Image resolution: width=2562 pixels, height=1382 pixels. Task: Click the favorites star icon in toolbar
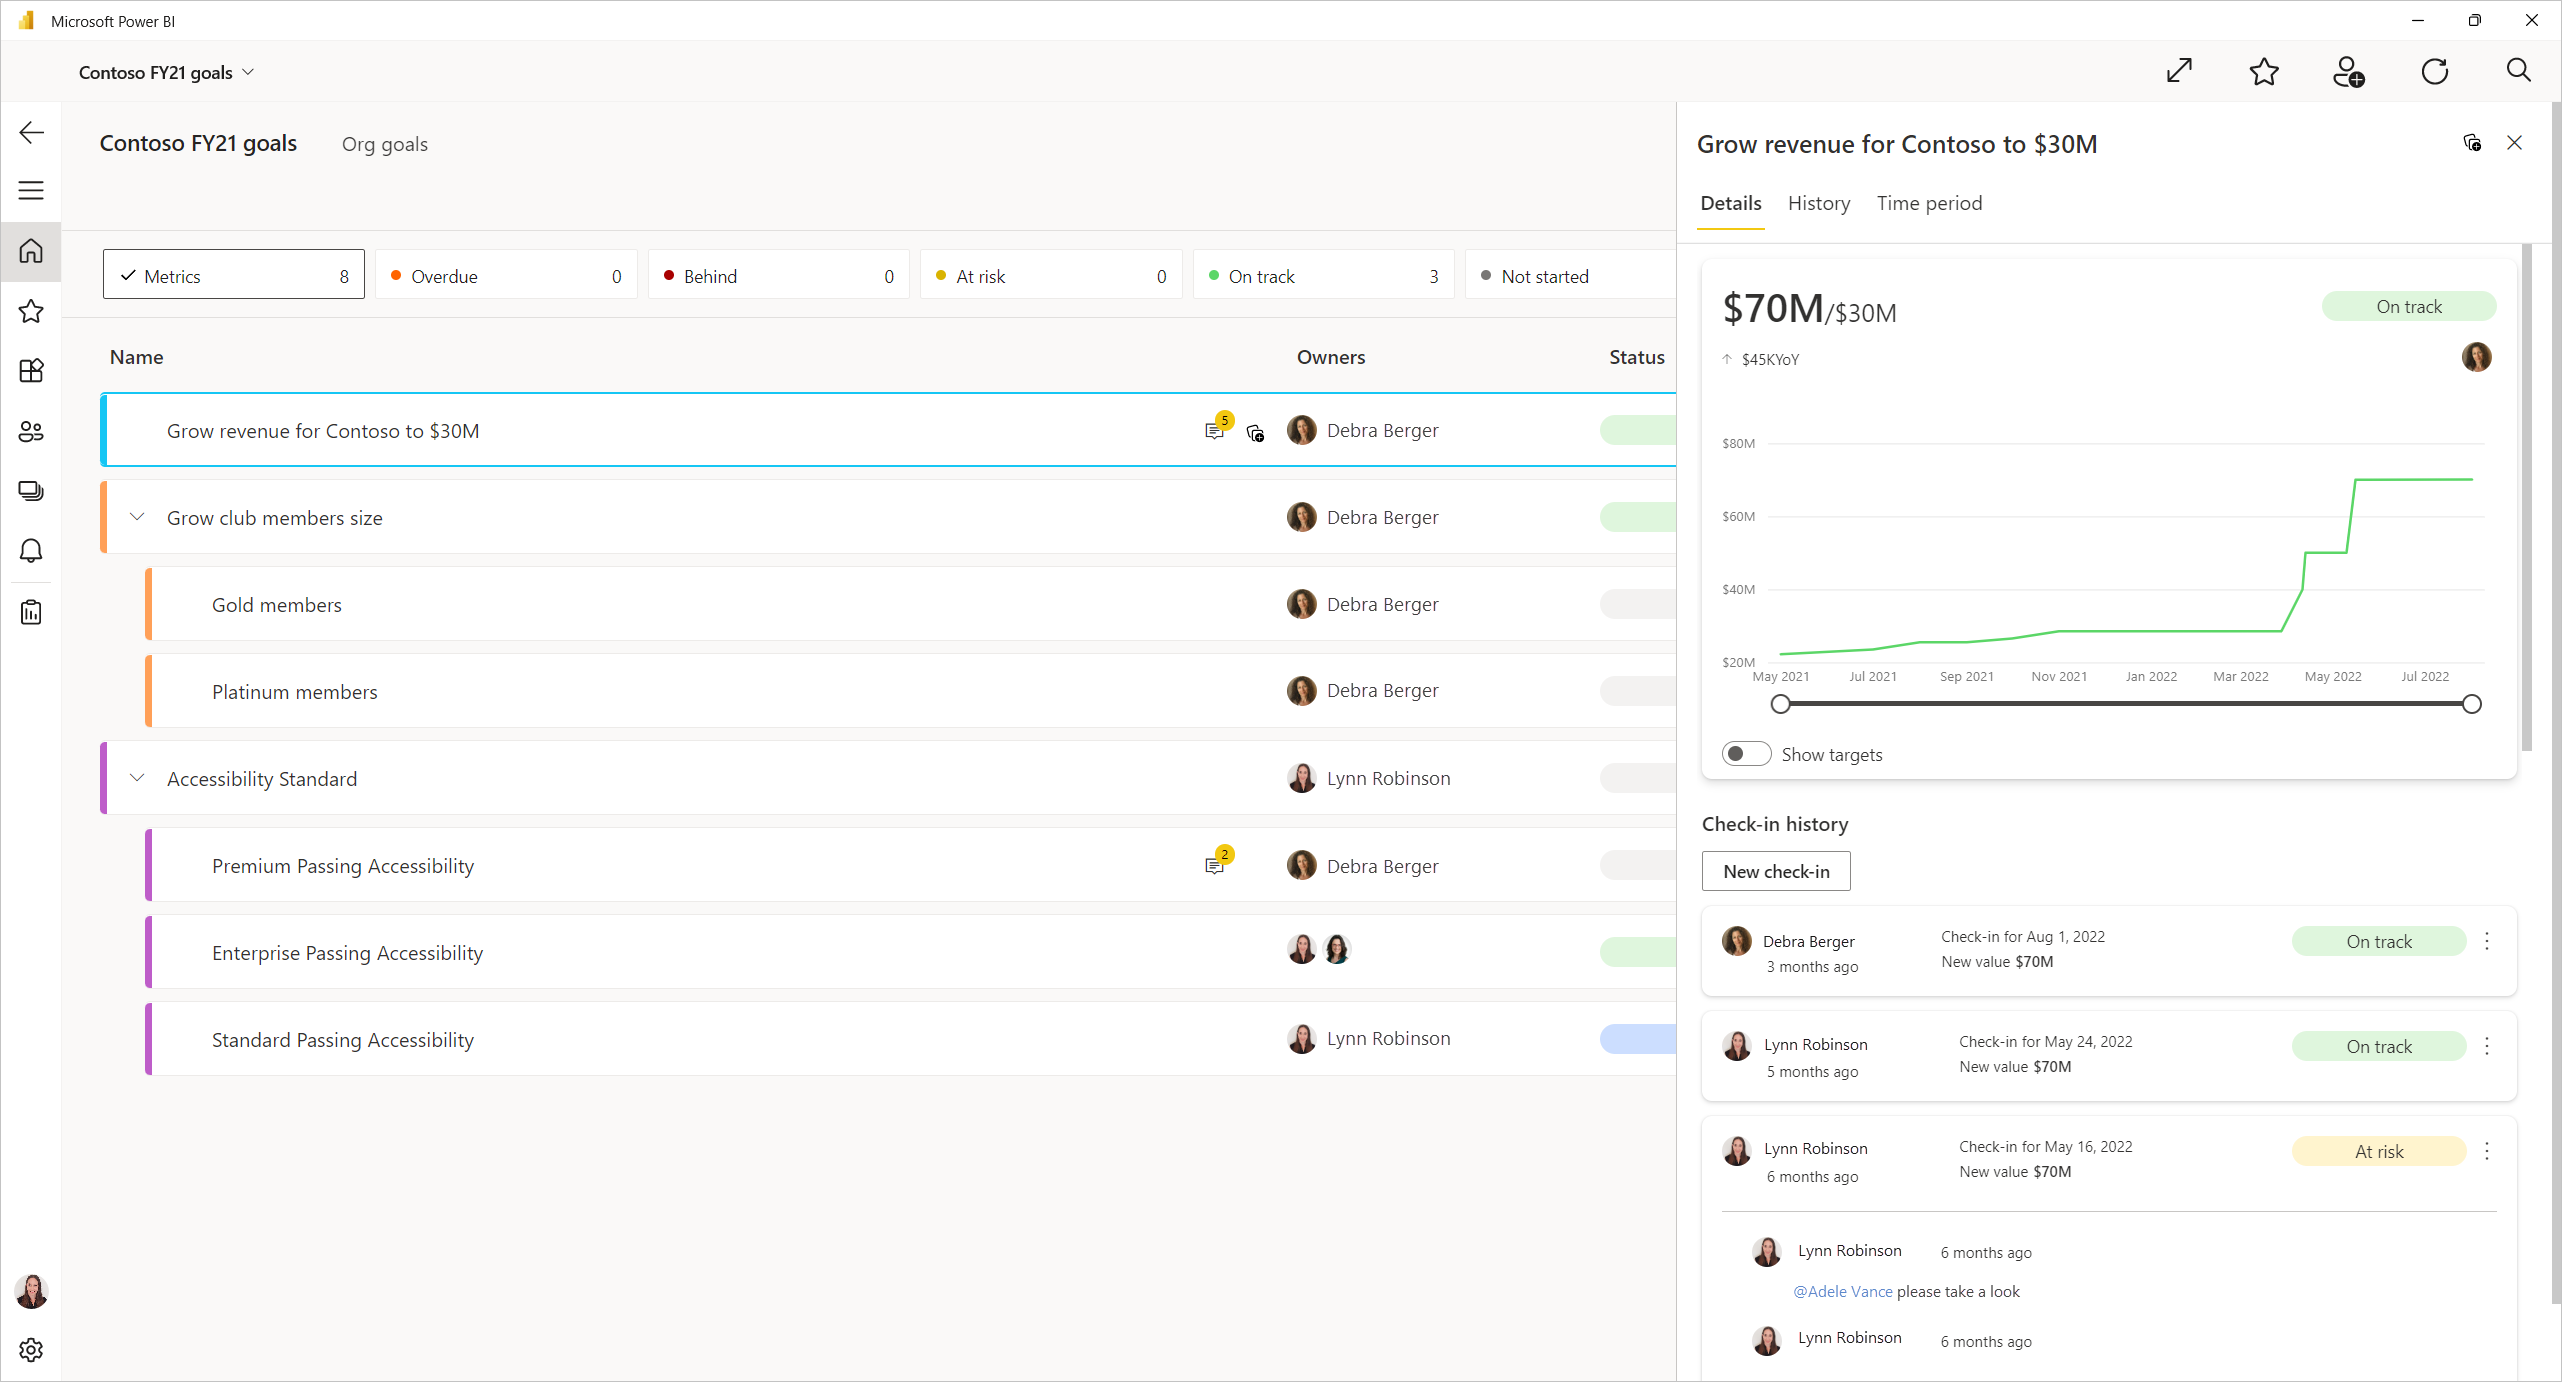[2263, 71]
